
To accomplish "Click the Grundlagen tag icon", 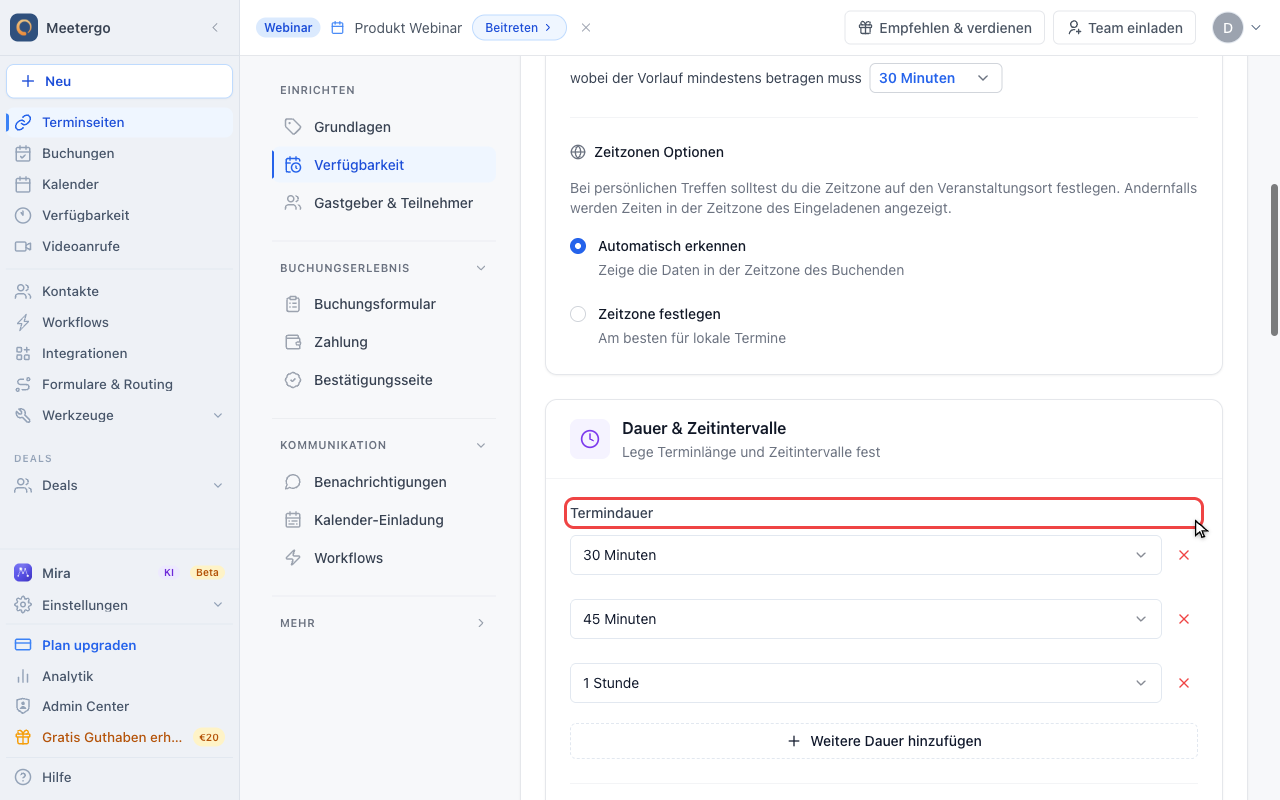I will tap(293, 127).
